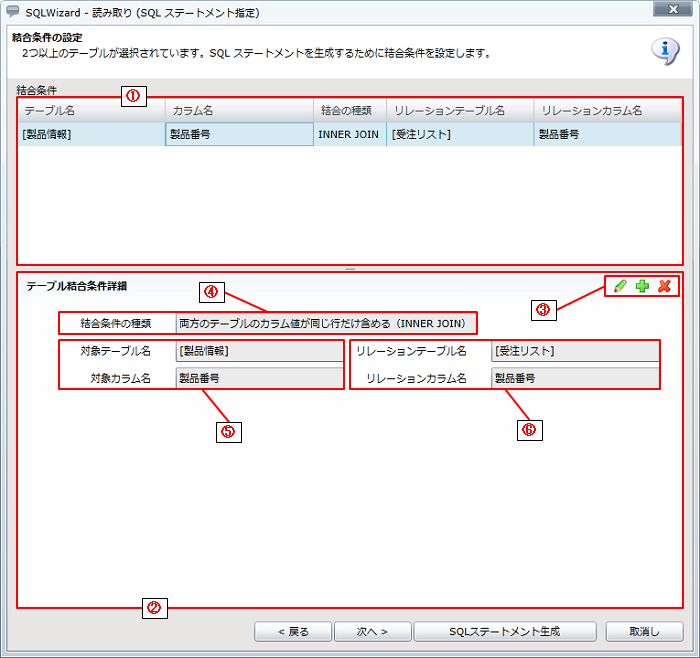Click the 対象カラム名 field
Screen dimensions: 700x658
(x=258, y=379)
